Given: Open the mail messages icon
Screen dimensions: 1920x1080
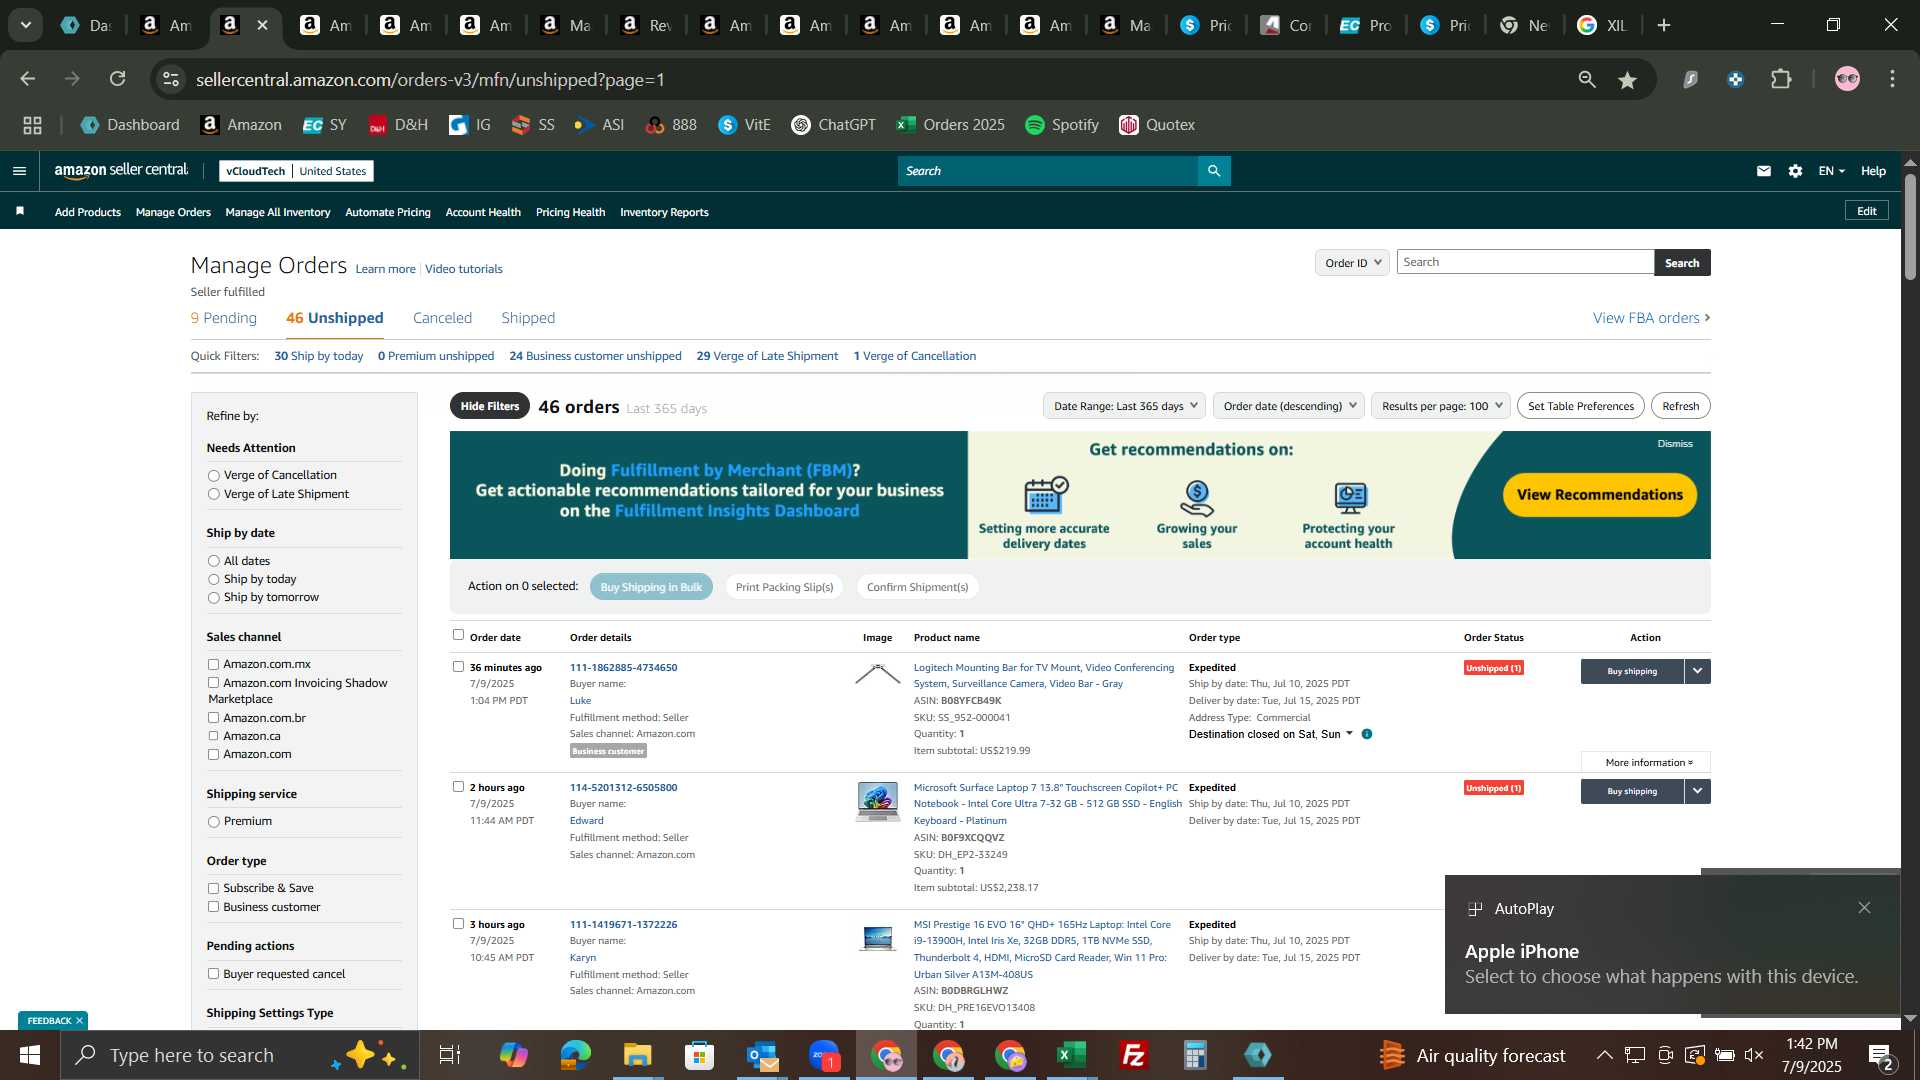Looking at the screenshot, I should (x=1764, y=171).
